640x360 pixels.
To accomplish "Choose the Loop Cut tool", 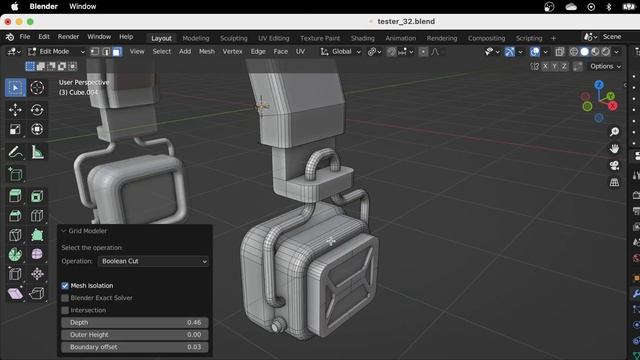I will pyautogui.click(x=37, y=216).
